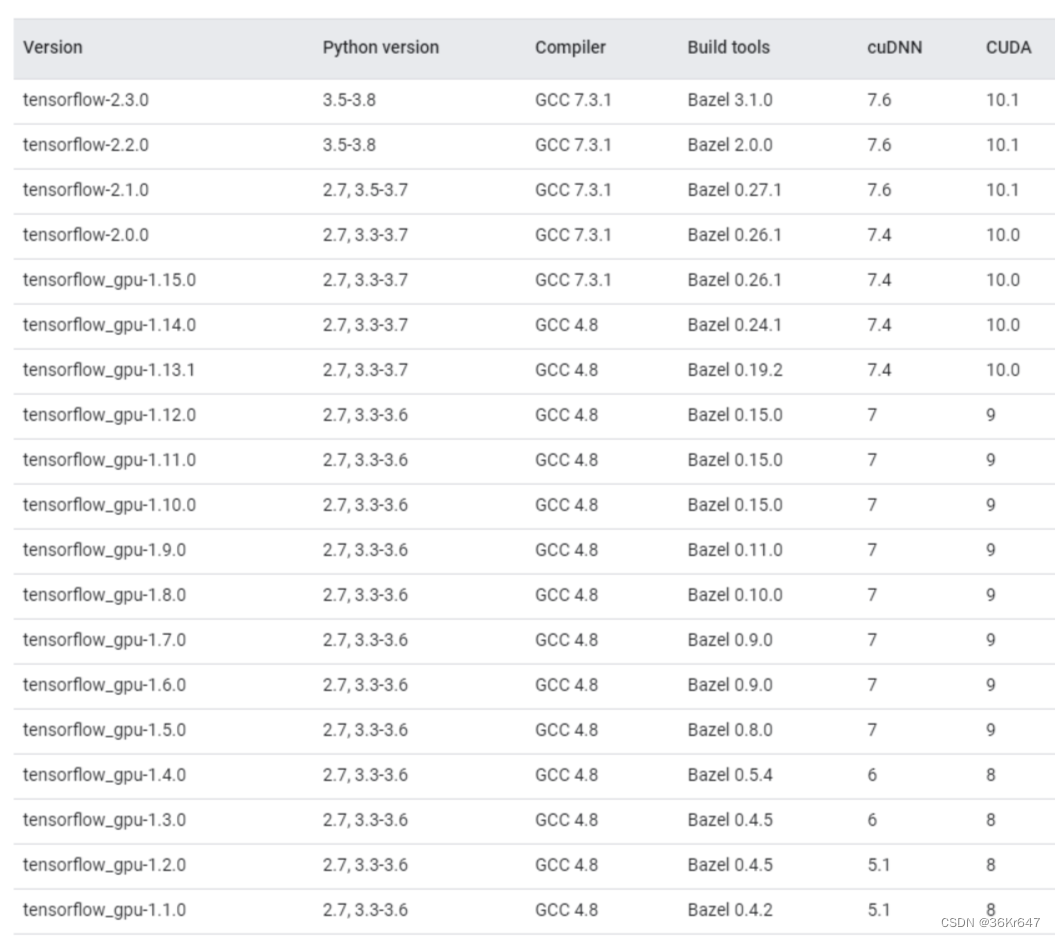The height and width of the screenshot is (937, 1055).
Task: Click Bazel 0.9.0 in tensorflow_gpu-1.7.0 row
Action: tap(730, 641)
